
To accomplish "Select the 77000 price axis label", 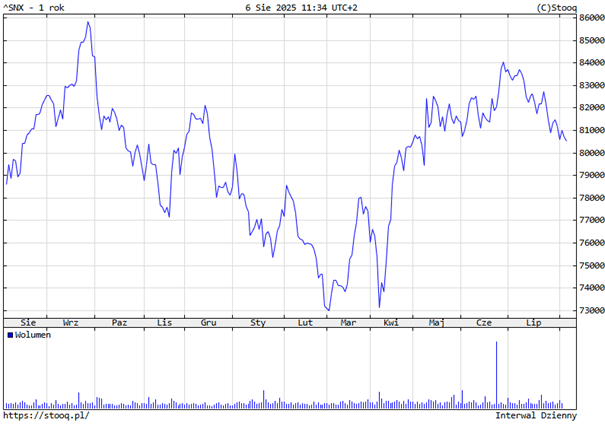I will [x=590, y=221].
